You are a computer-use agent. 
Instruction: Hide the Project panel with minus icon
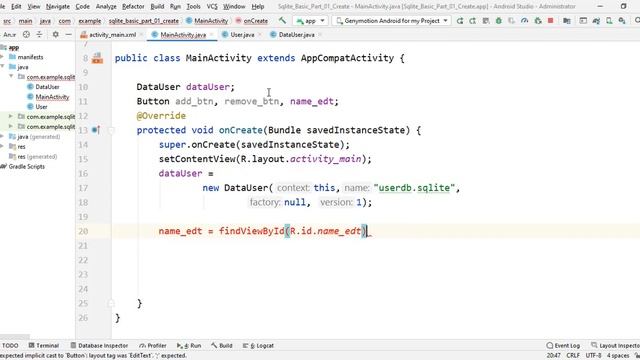point(69,35)
